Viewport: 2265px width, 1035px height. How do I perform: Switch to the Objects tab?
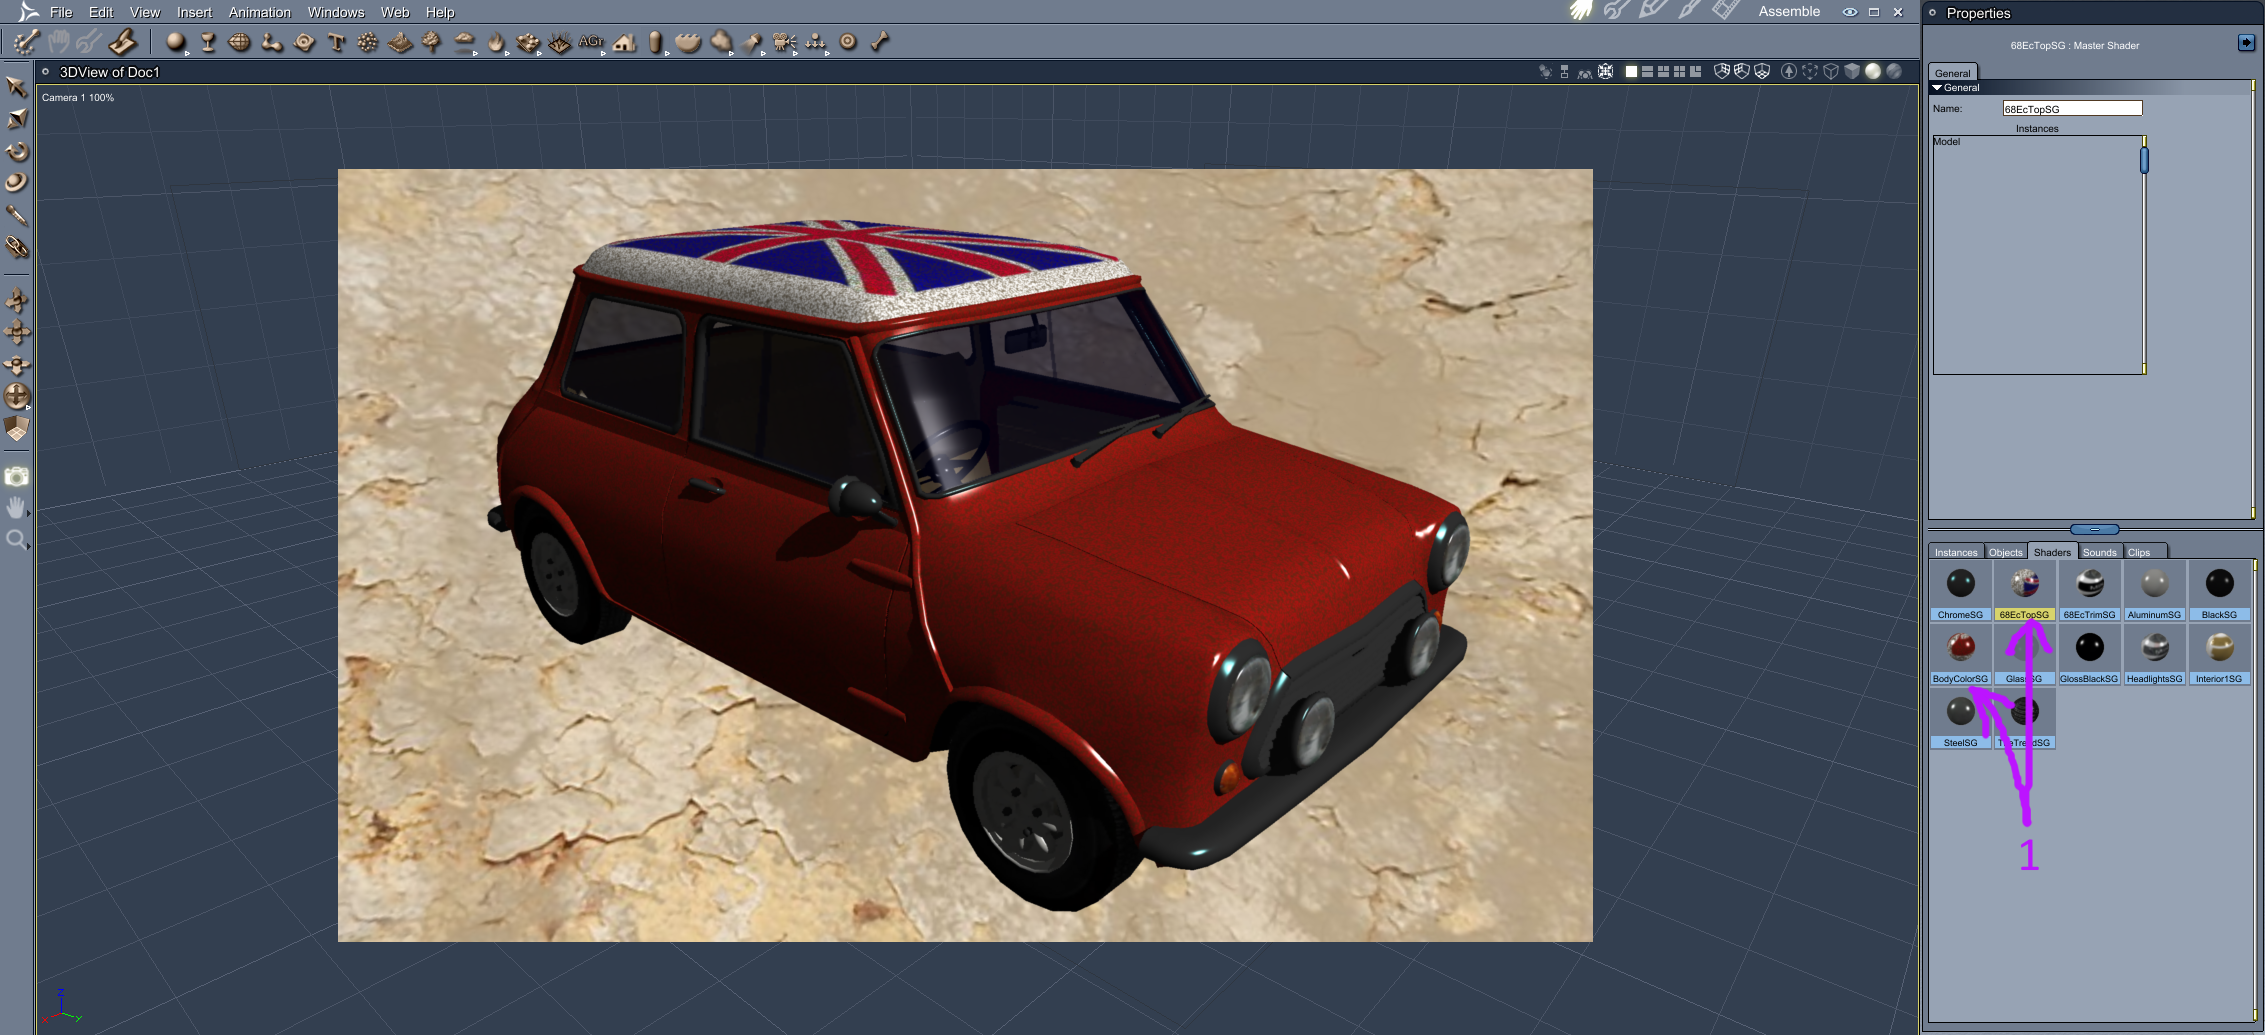click(x=2005, y=552)
